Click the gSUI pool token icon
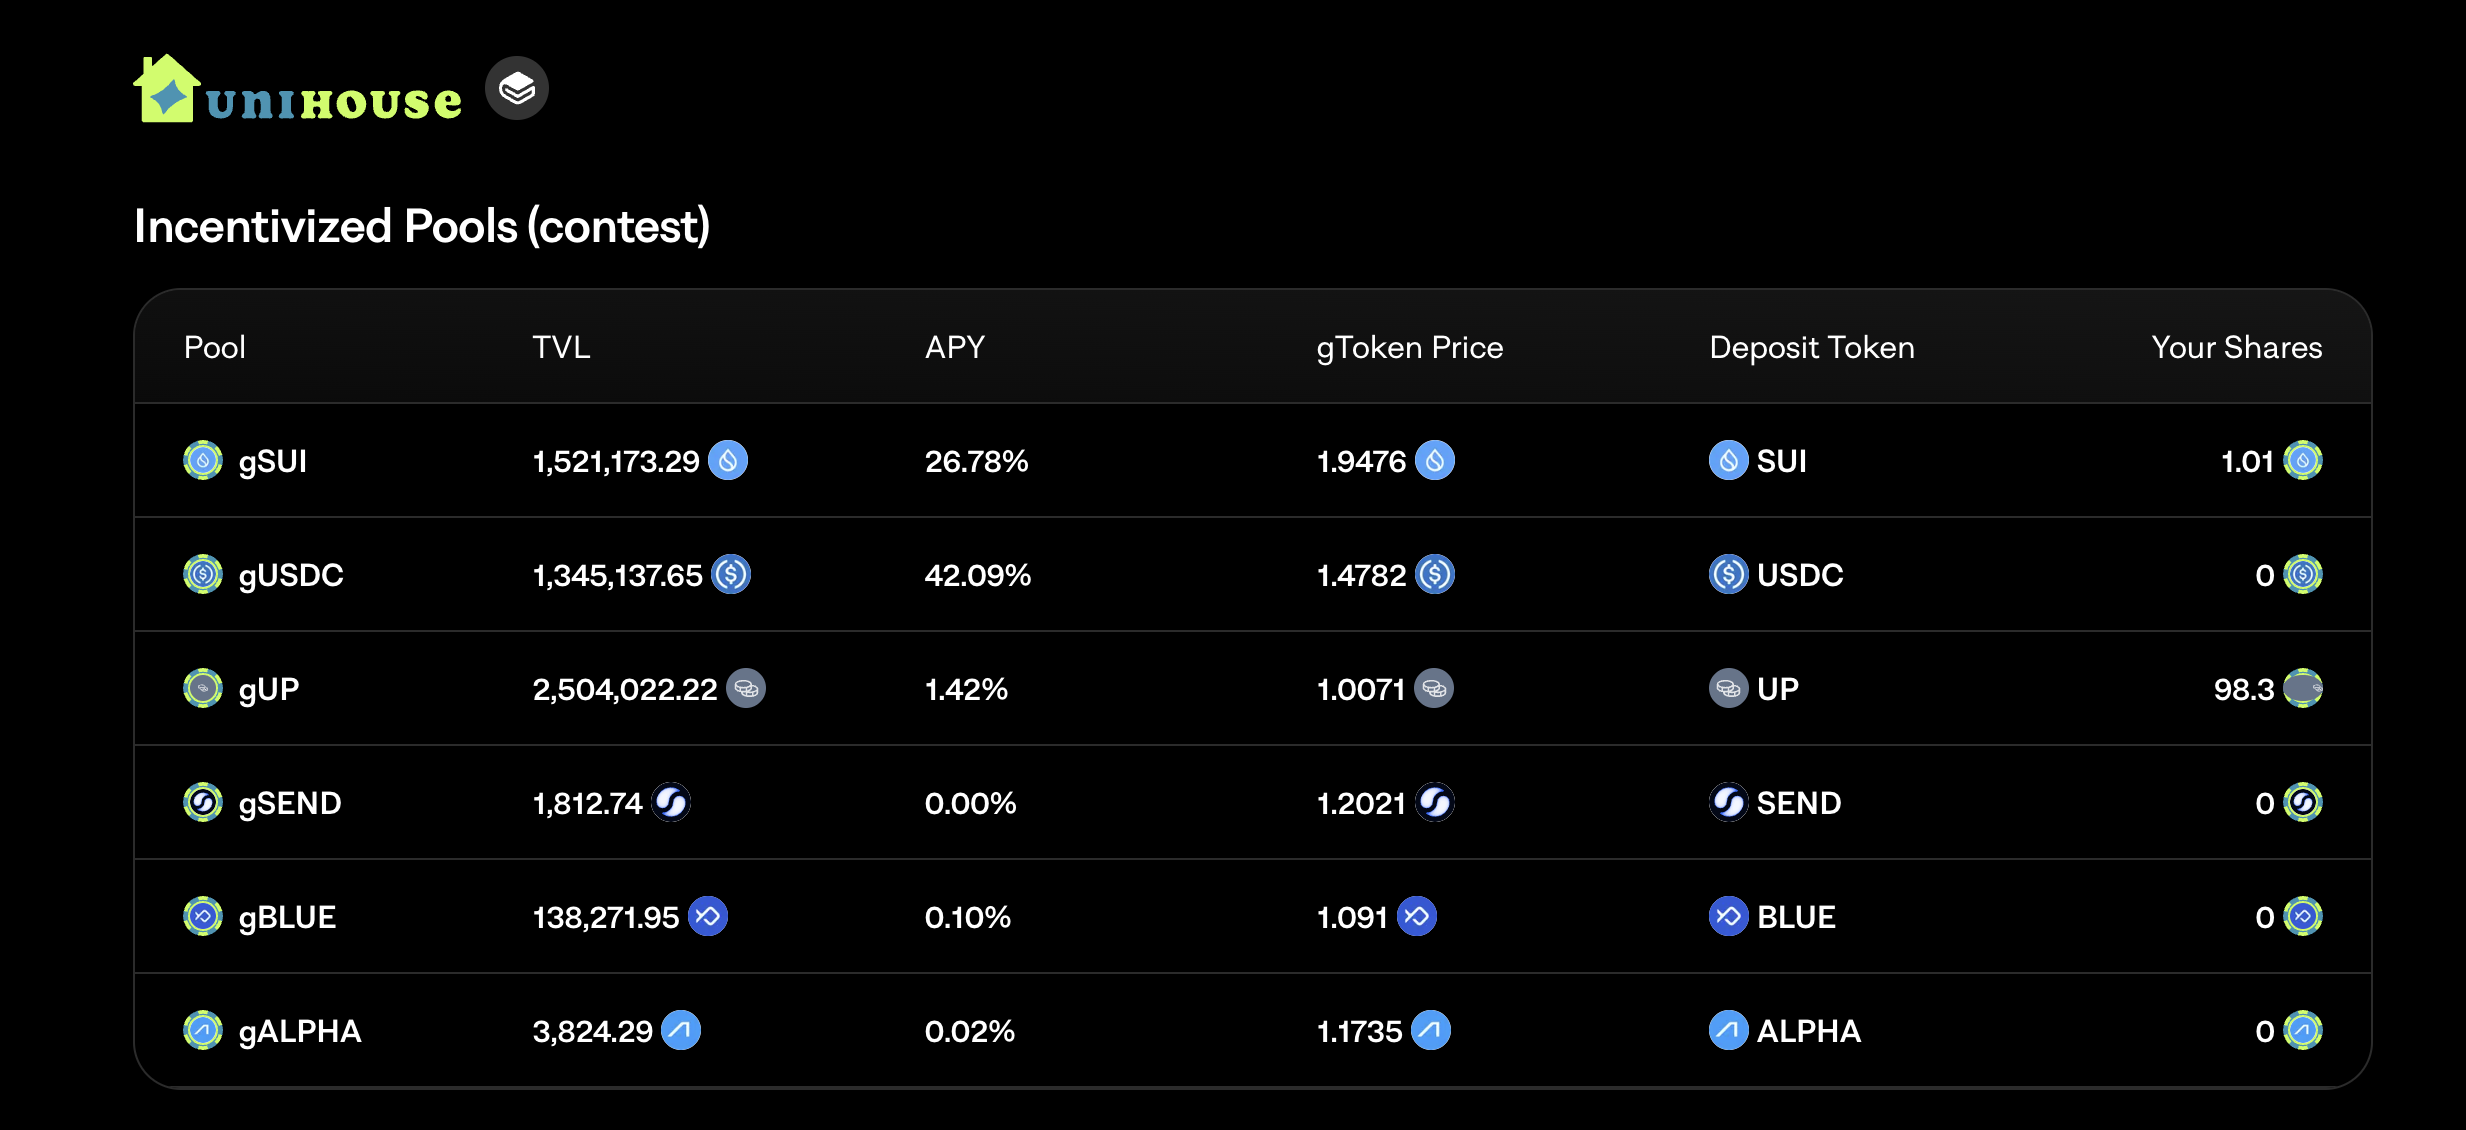Screen dimensions: 2466x1130 [x=203, y=461]
